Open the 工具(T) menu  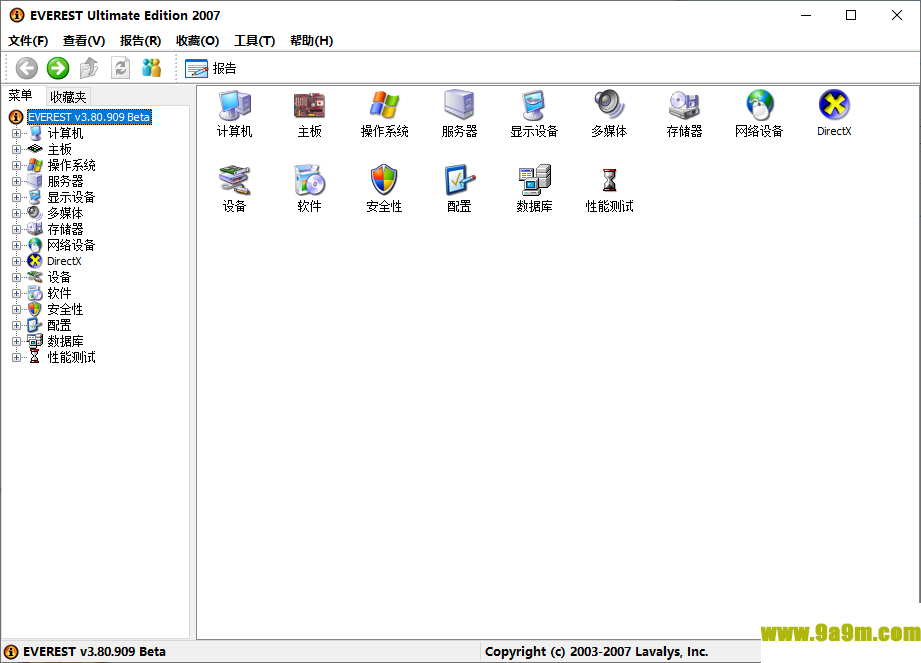[x=254, y=41]
